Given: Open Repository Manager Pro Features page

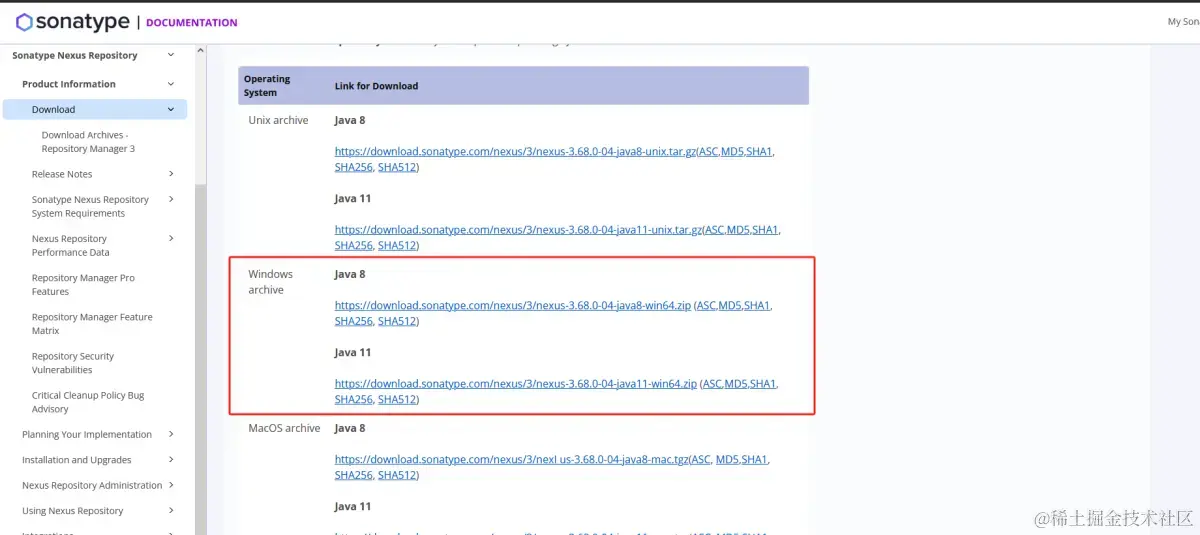Looking at the screenshot, I should (83, 285).
